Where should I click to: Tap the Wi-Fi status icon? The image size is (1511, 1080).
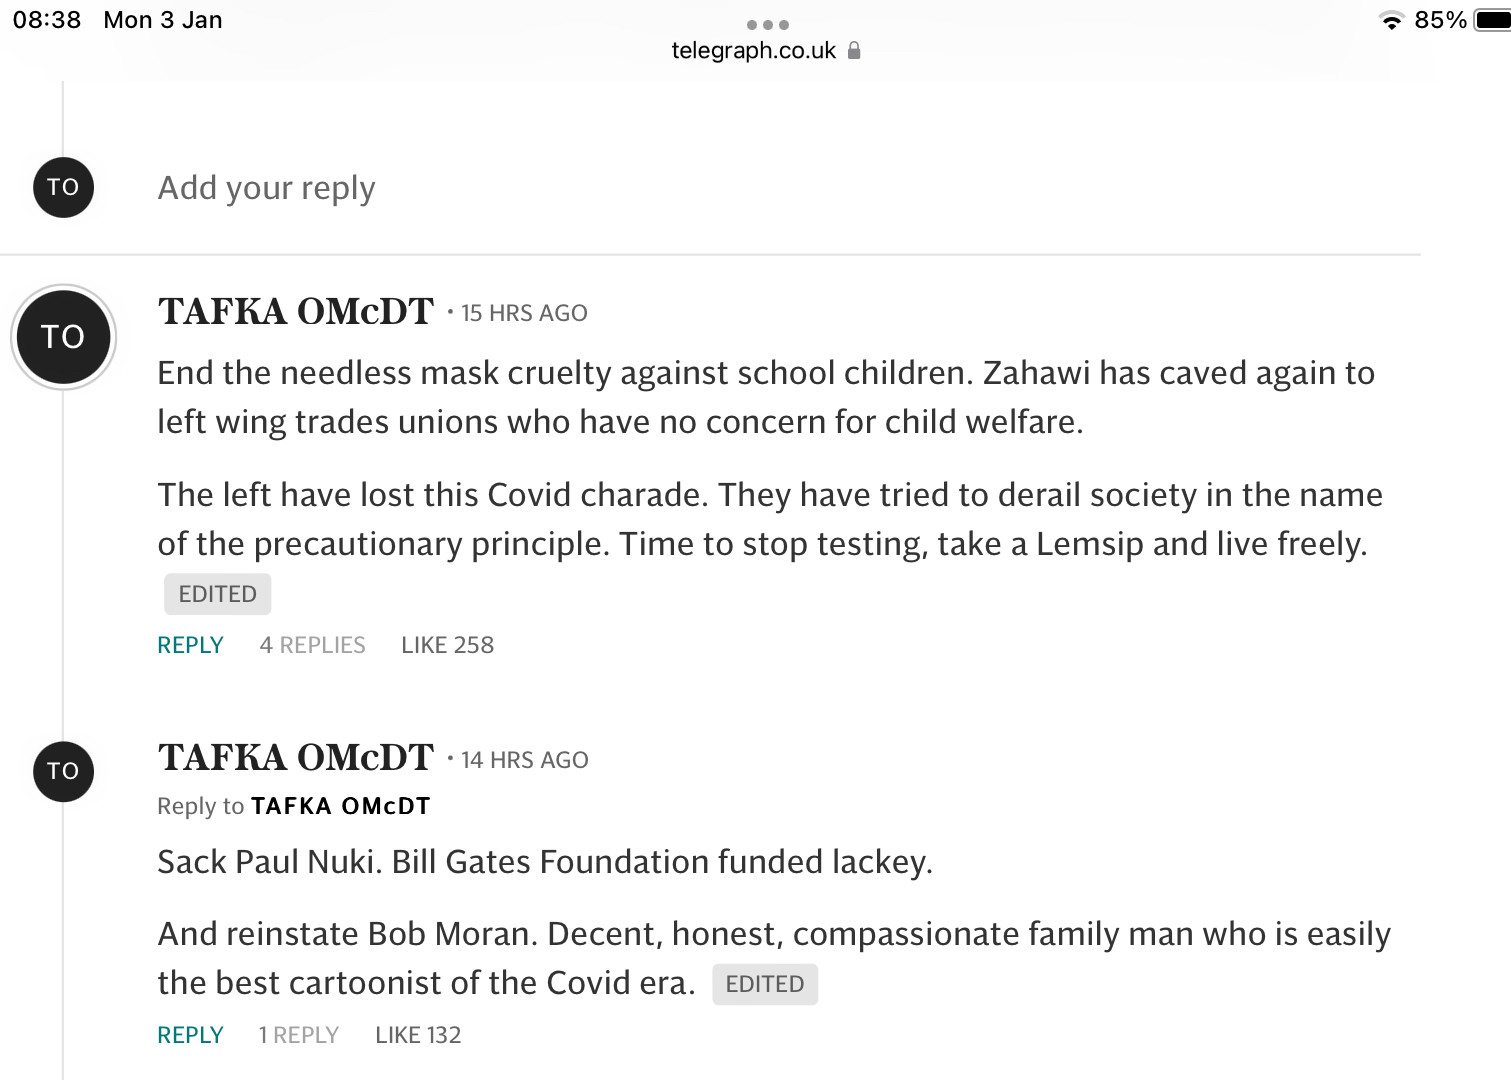(1390, 20)
